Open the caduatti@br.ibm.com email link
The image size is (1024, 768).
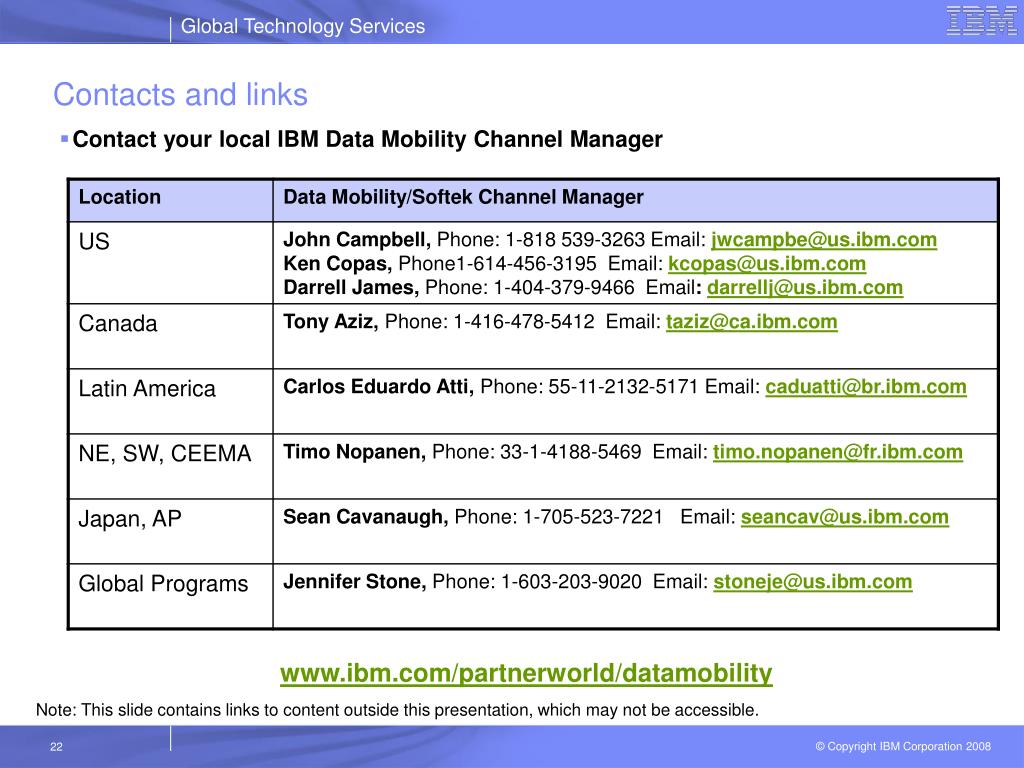865,387
